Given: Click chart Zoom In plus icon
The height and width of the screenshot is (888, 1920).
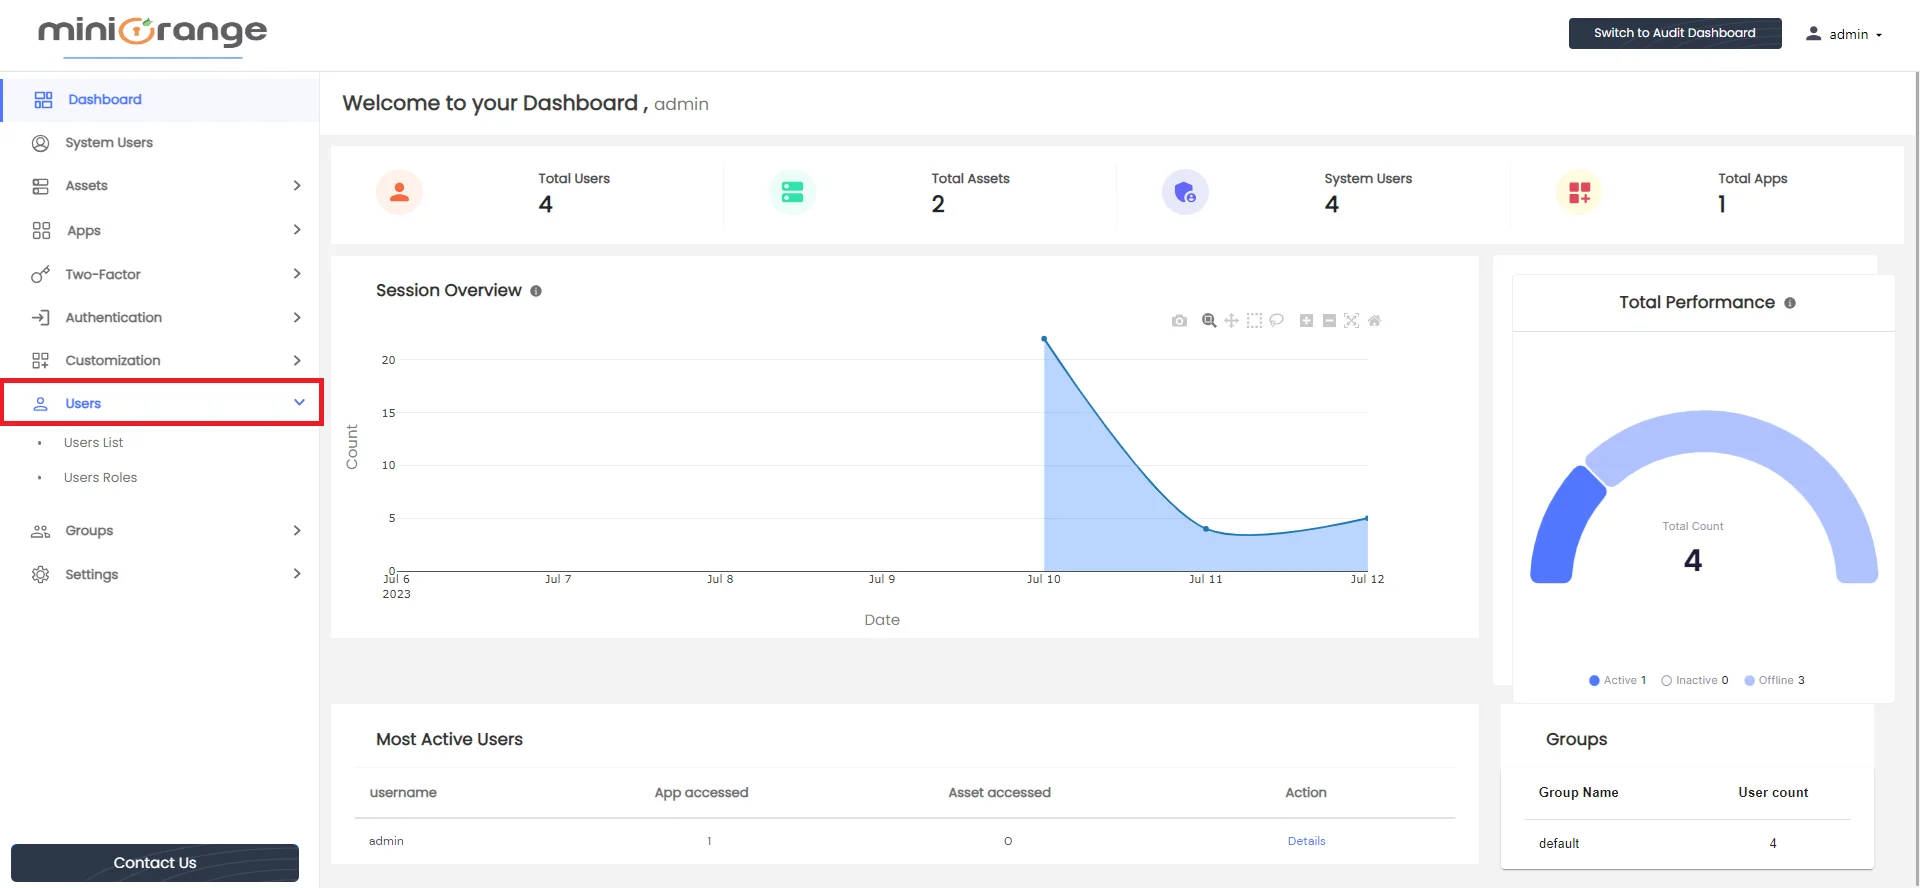Looking at the screenshot, I should click(1306, 321).
